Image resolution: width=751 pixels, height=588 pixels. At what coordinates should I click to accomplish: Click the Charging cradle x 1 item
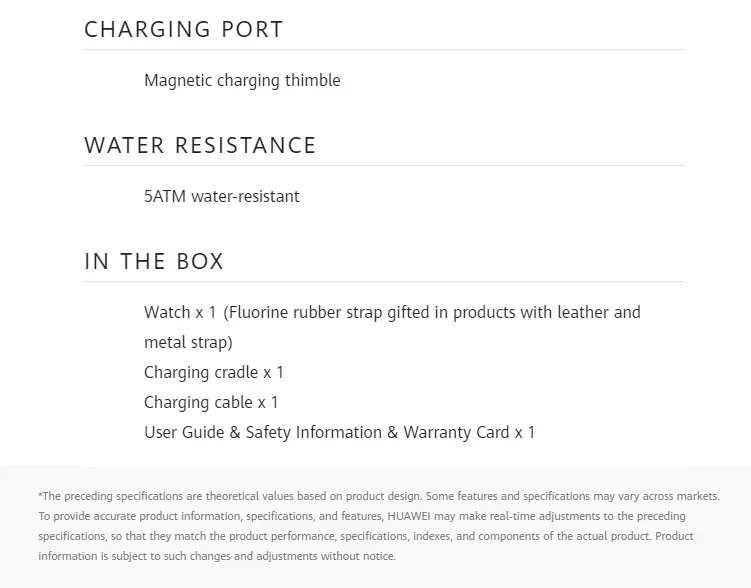[x=214, y=373]
